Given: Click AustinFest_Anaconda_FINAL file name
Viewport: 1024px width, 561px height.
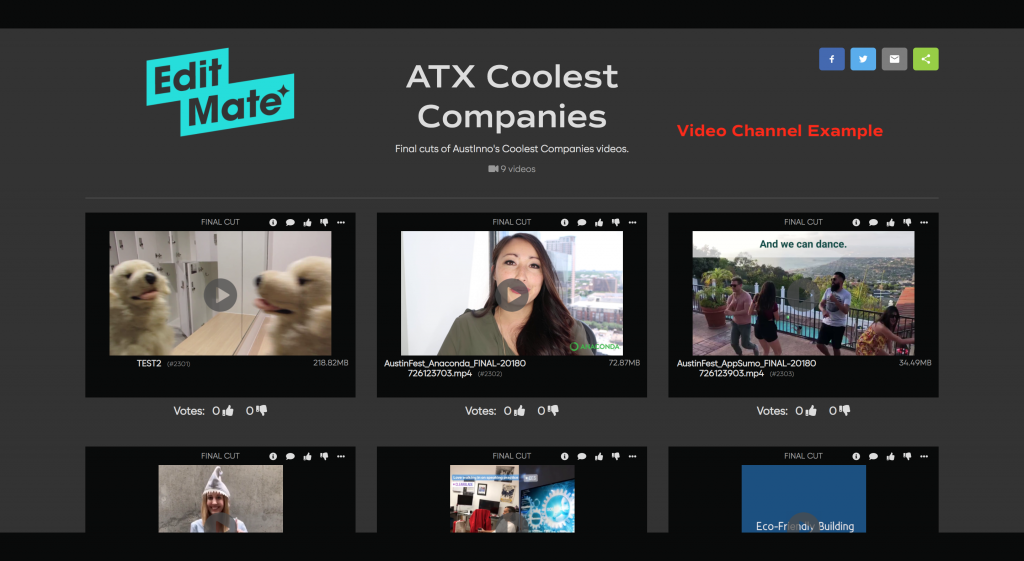Looking at the screenshot, I should point(455,368).
